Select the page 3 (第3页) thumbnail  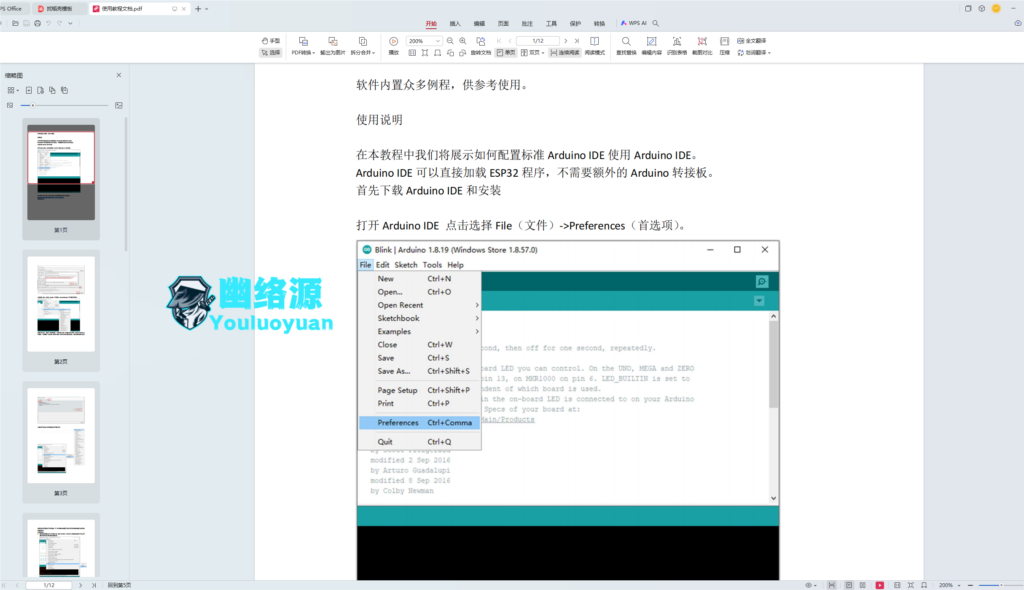click(x=61, y=435)
